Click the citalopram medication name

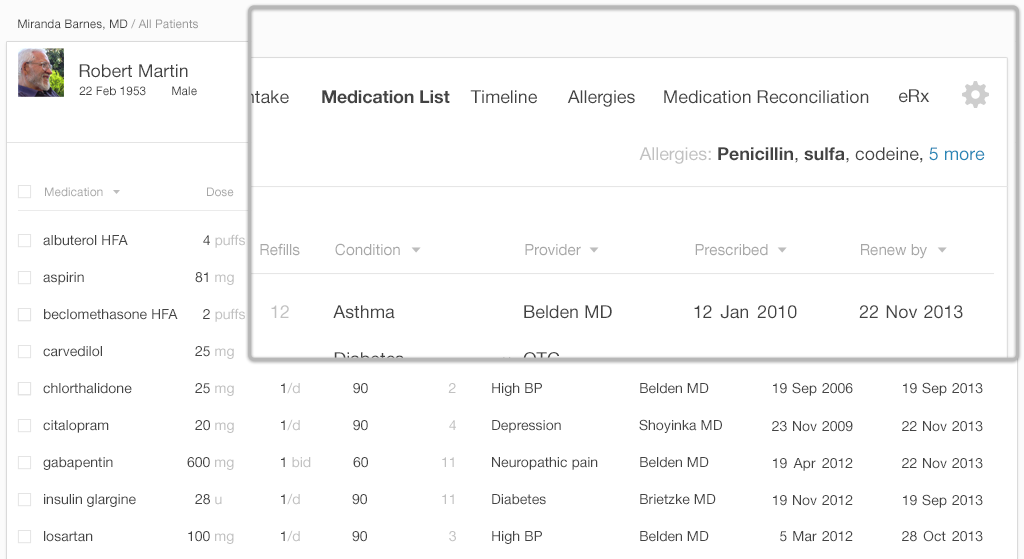tap(75, 426)
